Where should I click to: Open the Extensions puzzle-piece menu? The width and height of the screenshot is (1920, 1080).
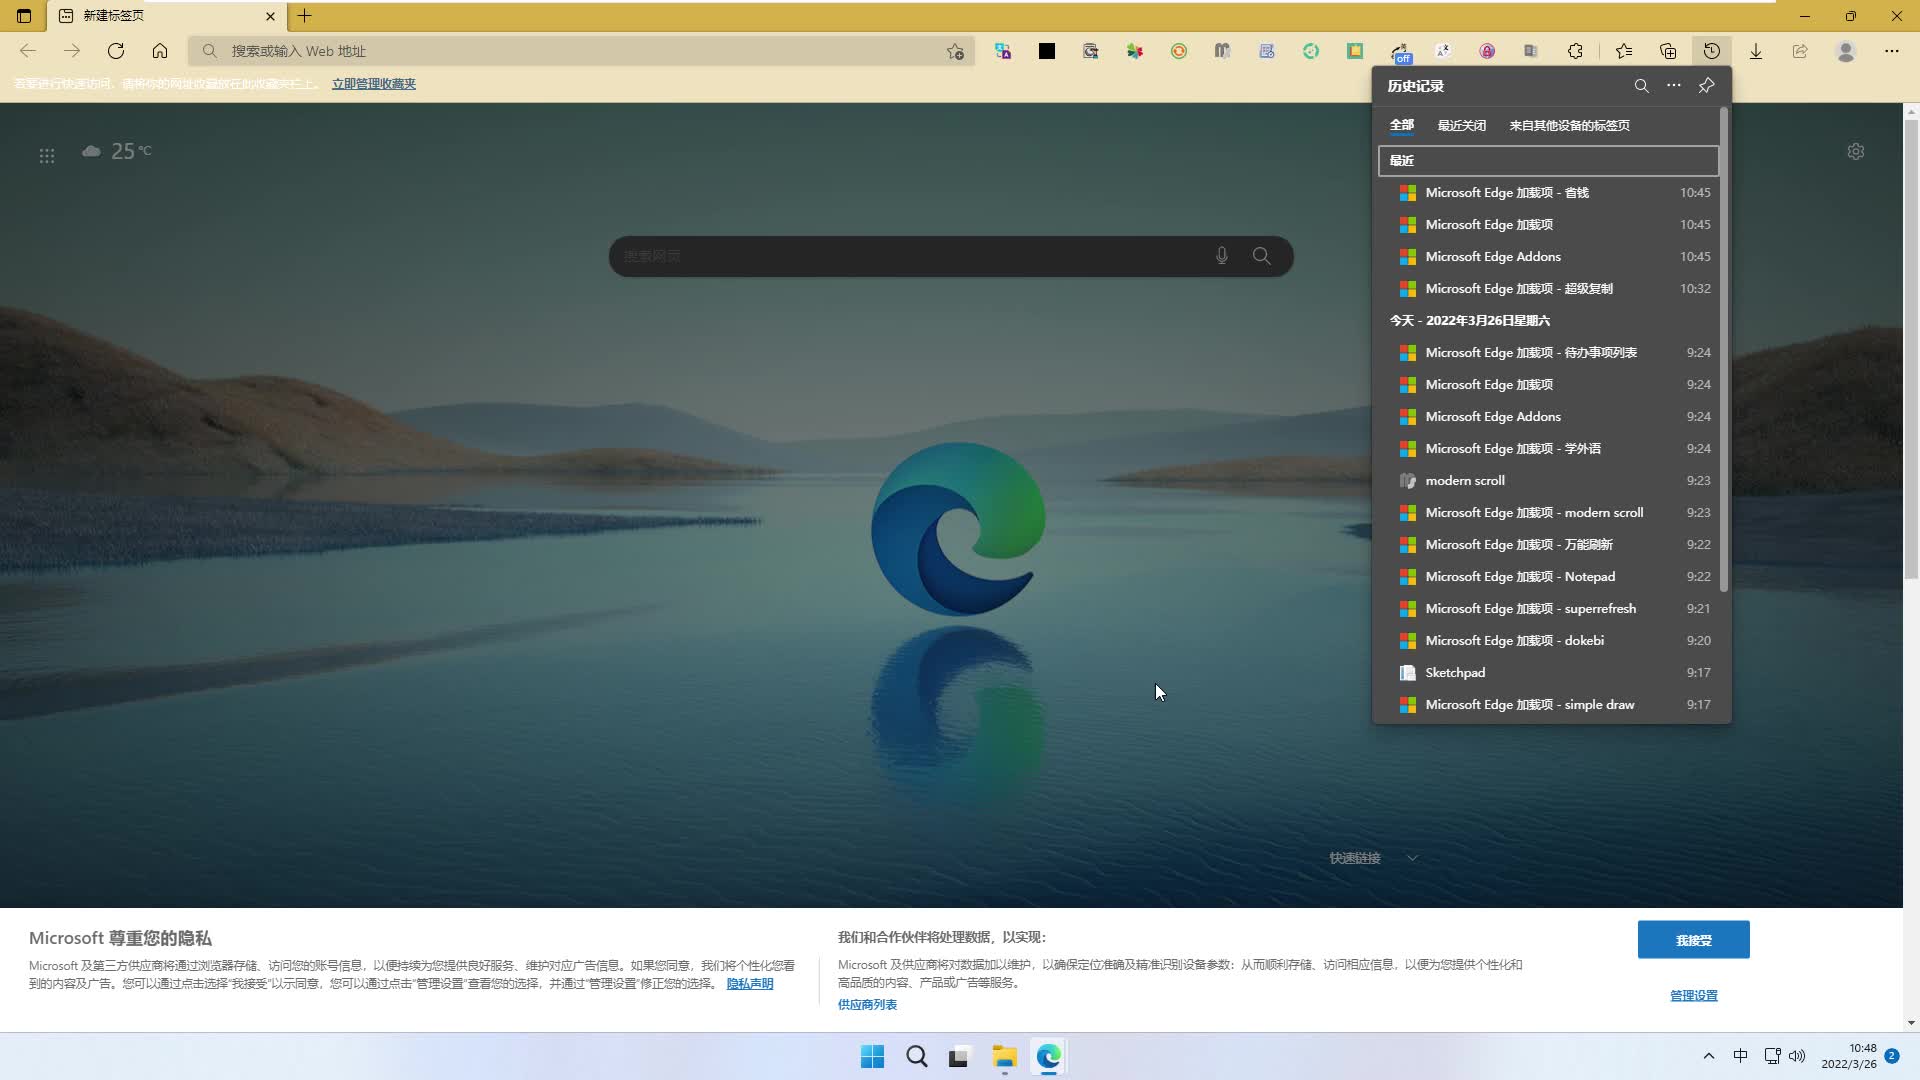[x=1576, y=51]
